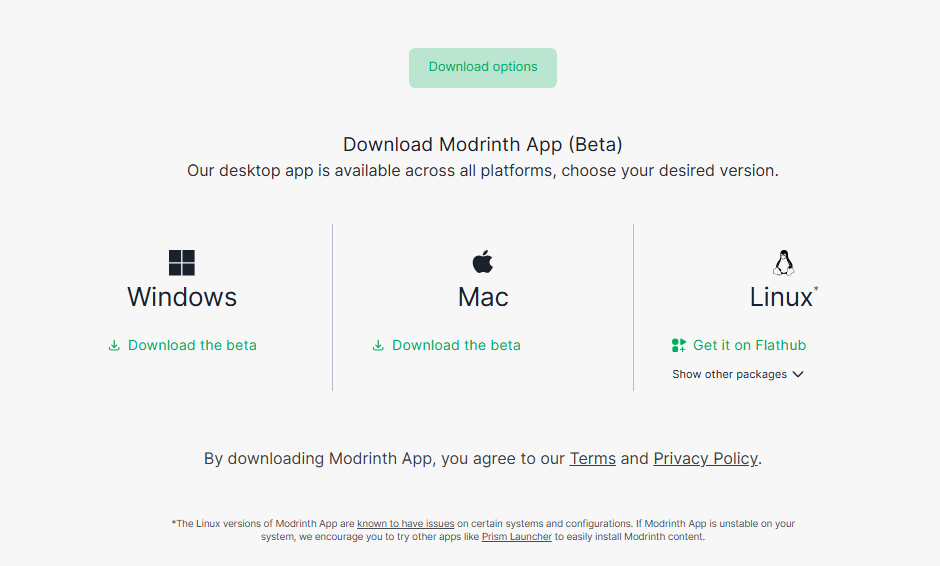Click the Flathub logo icon
This screenshot has width=940, height=566.
(679, 345)
